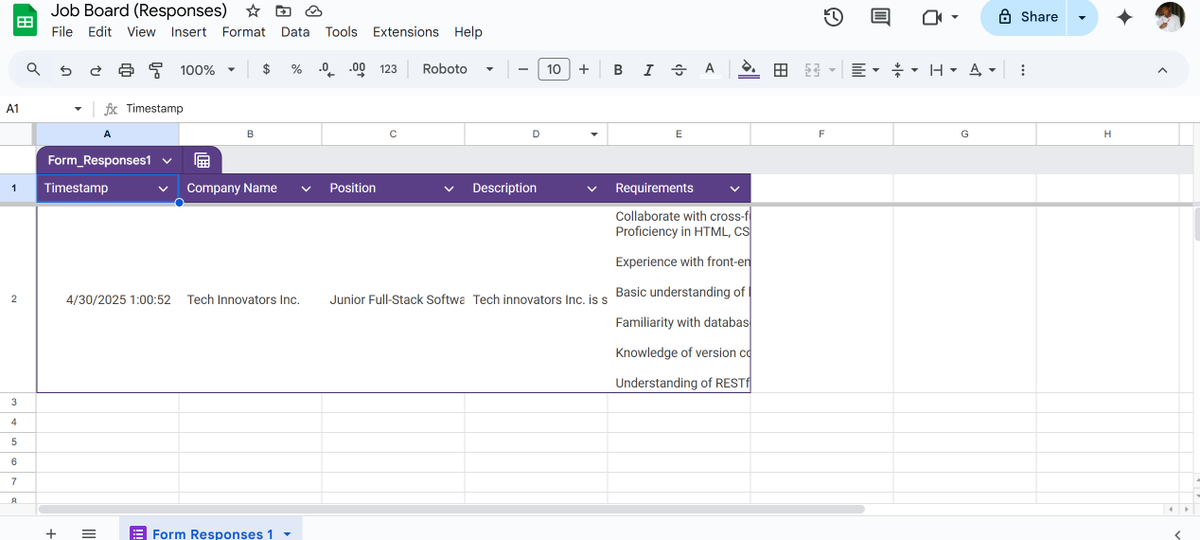Open the File menu
Screen dimensions: 1200x540
pos(62,32)
